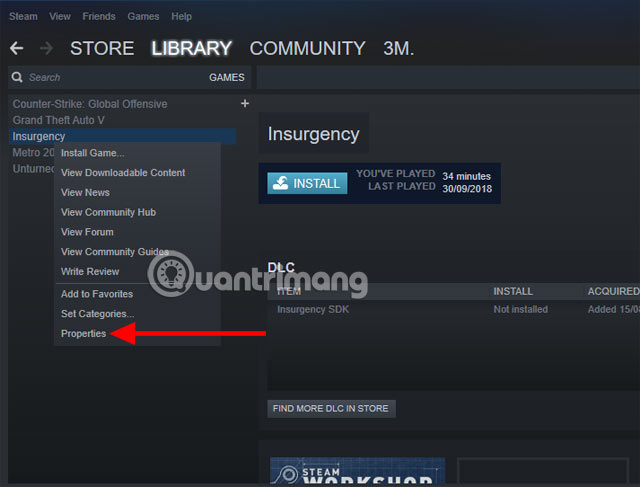The height and width of the screenshot is (487, 640).
Task: Click FIND MORE DLC IN STORE
Action: point(331,409)
